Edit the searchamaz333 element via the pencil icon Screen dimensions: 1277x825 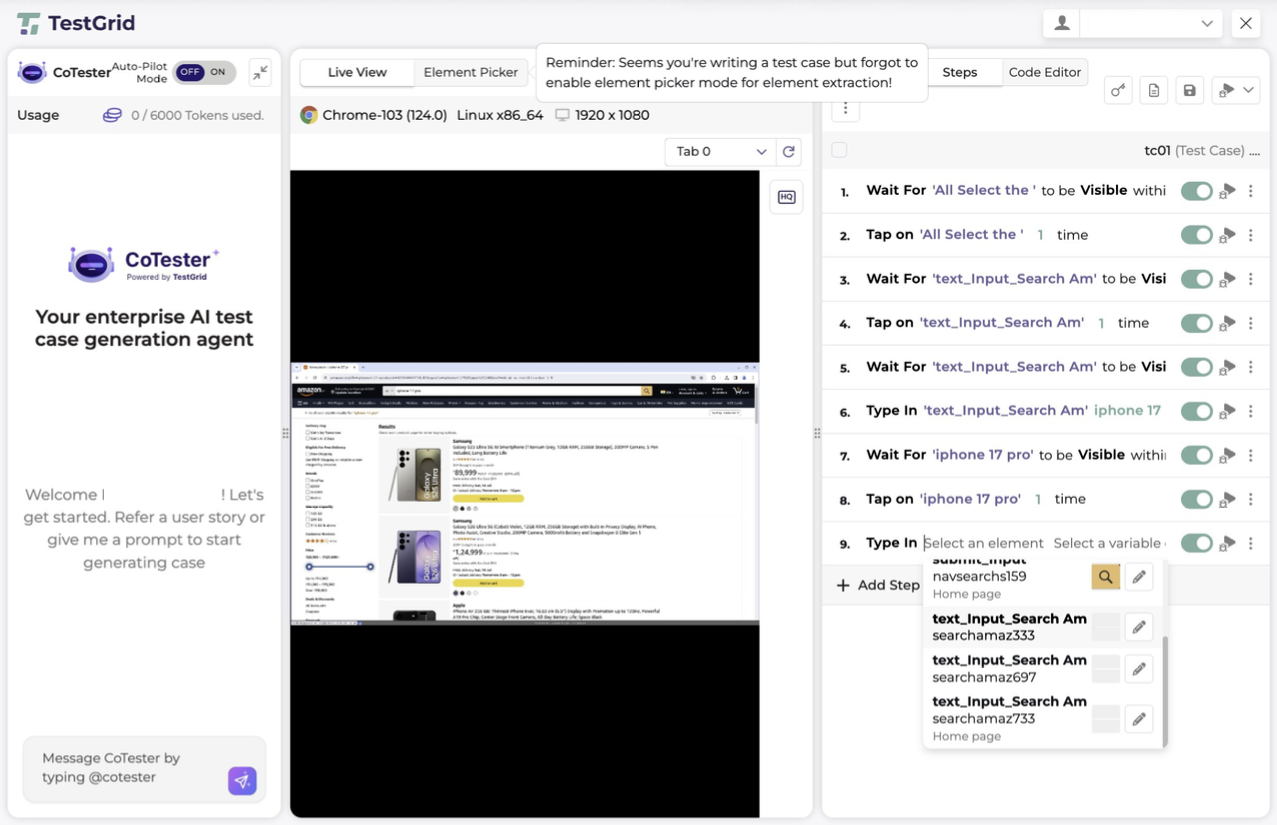click(1139, 627)
